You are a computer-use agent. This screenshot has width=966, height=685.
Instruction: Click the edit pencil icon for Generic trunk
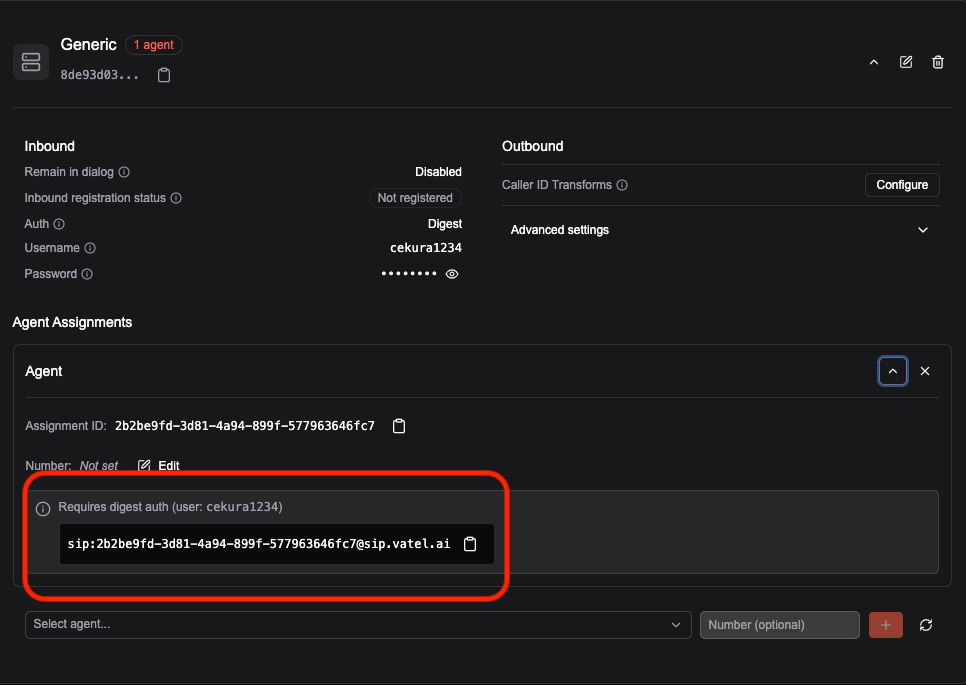(906, 62)
